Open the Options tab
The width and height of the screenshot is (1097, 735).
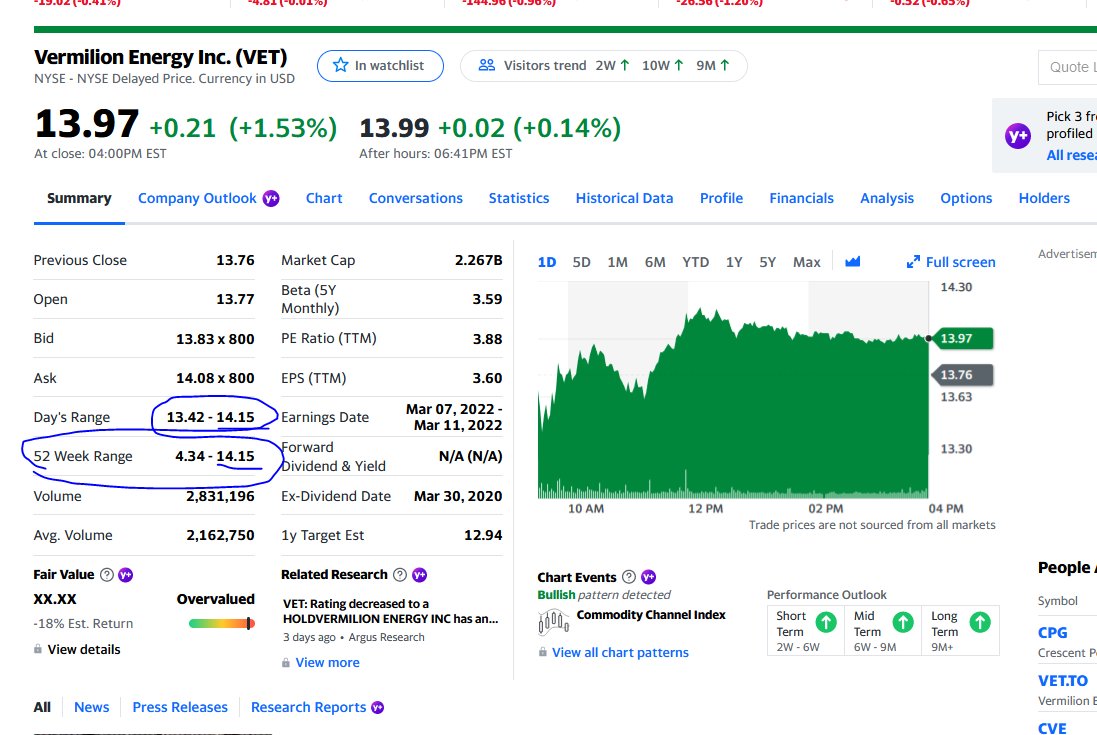point(965,199)
